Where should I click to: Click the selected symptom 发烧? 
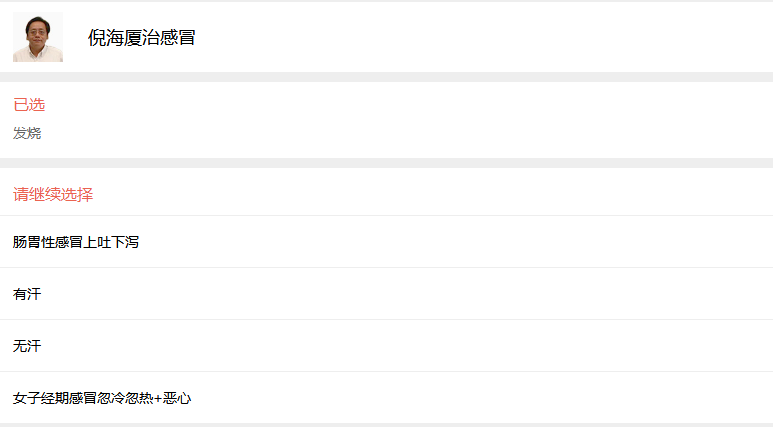[x=27, y=133]
